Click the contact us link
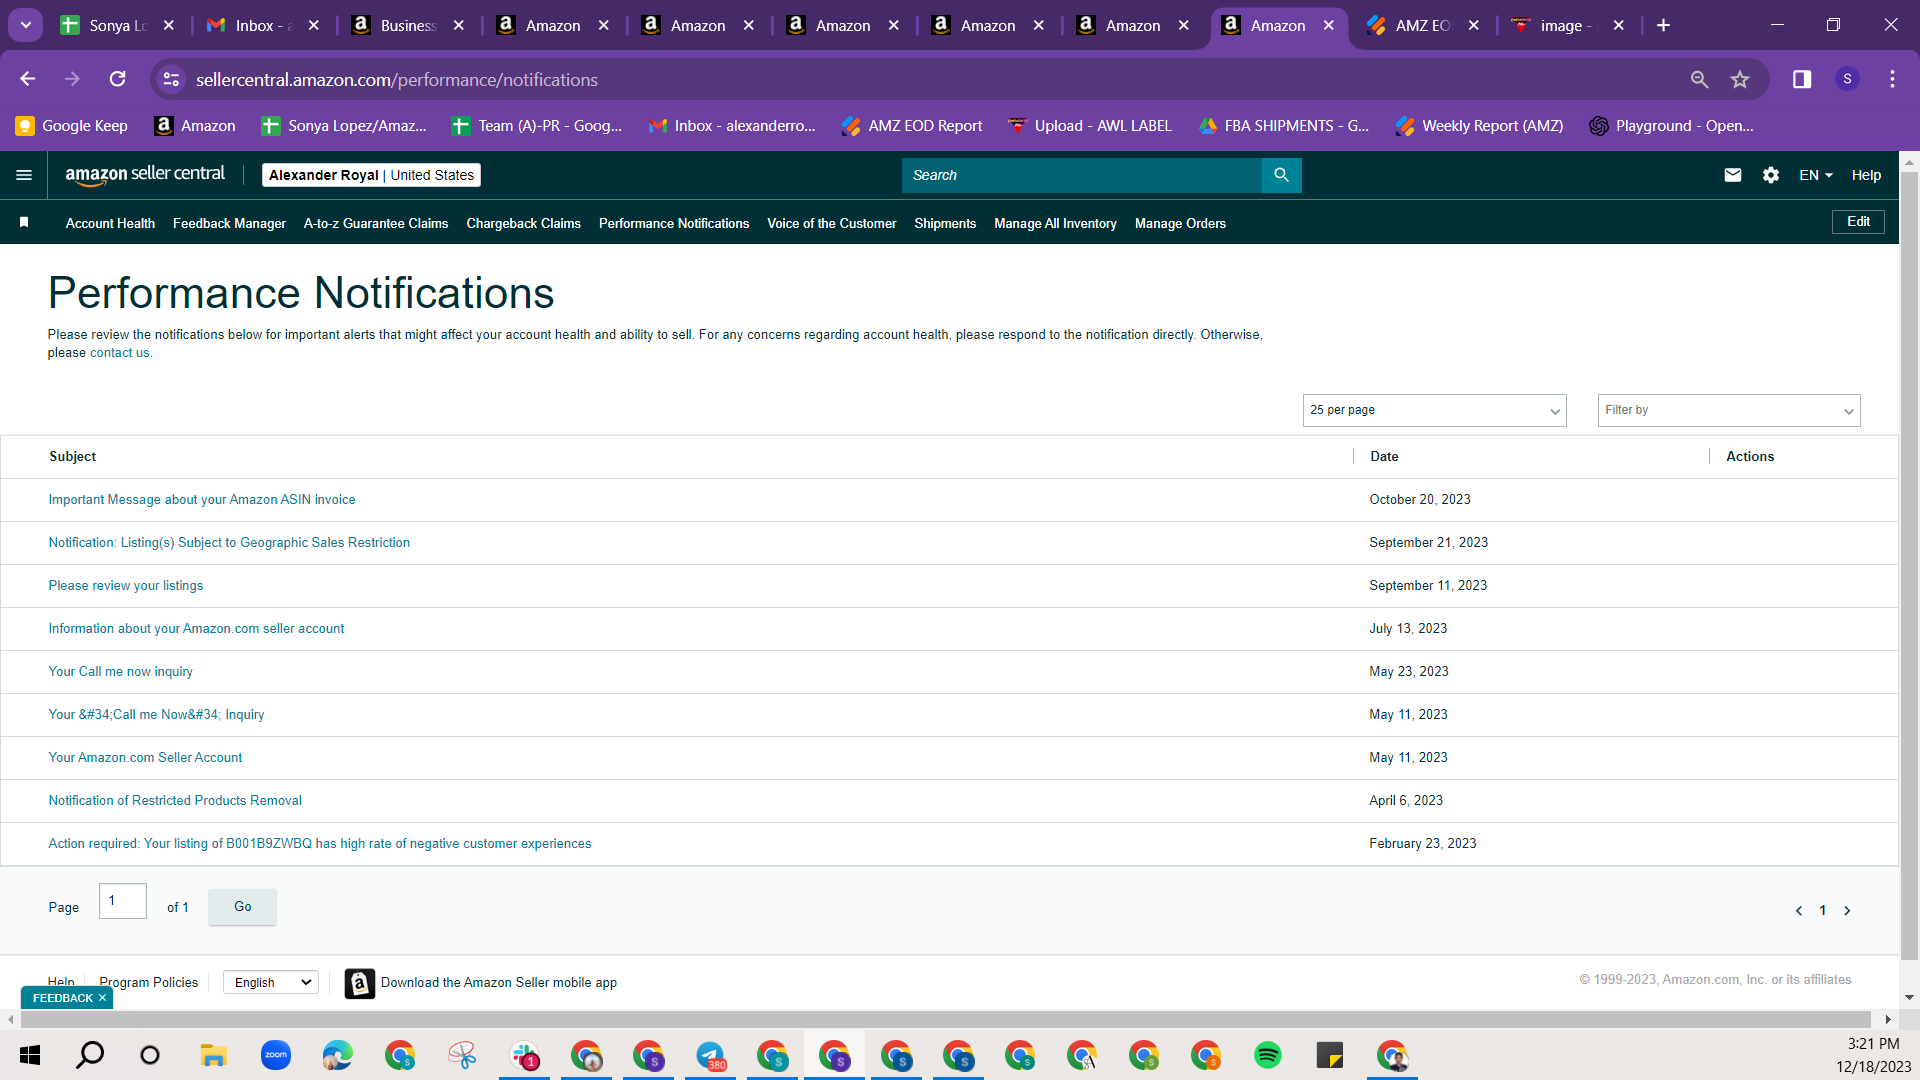Viewport: 1920px width, 1080px height. 119,353
